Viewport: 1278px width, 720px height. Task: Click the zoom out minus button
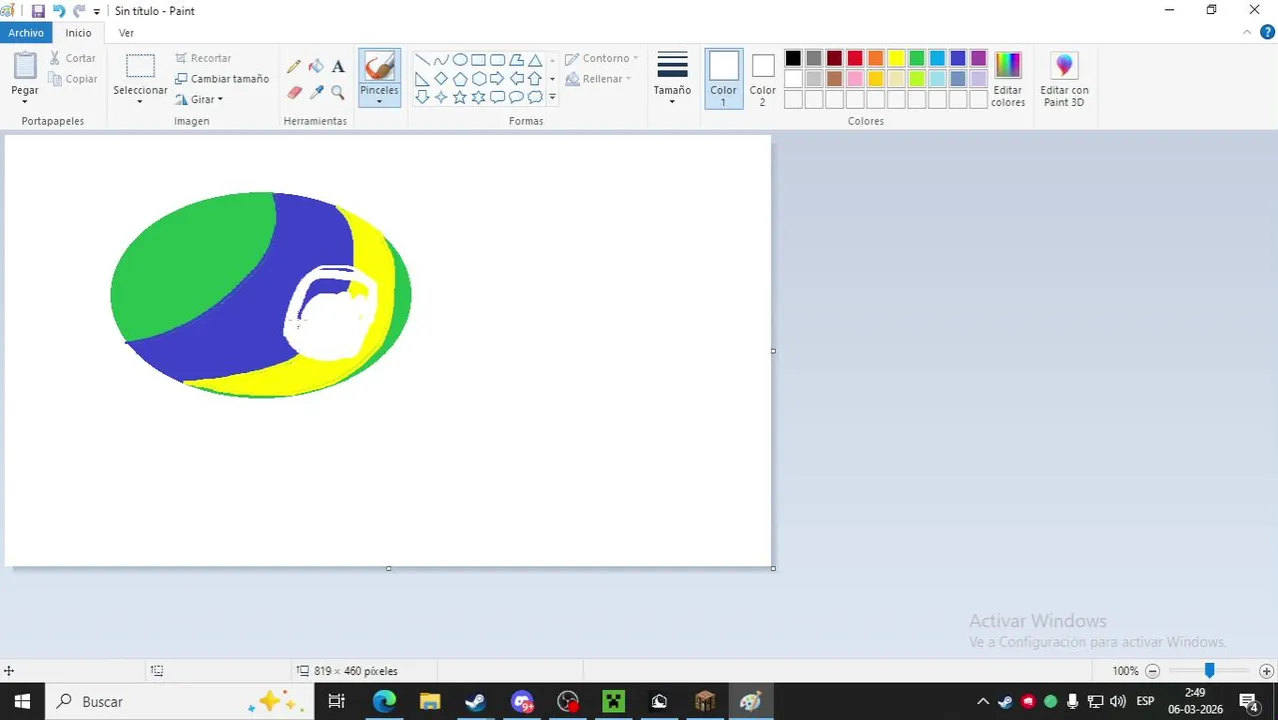[1152, 671]
